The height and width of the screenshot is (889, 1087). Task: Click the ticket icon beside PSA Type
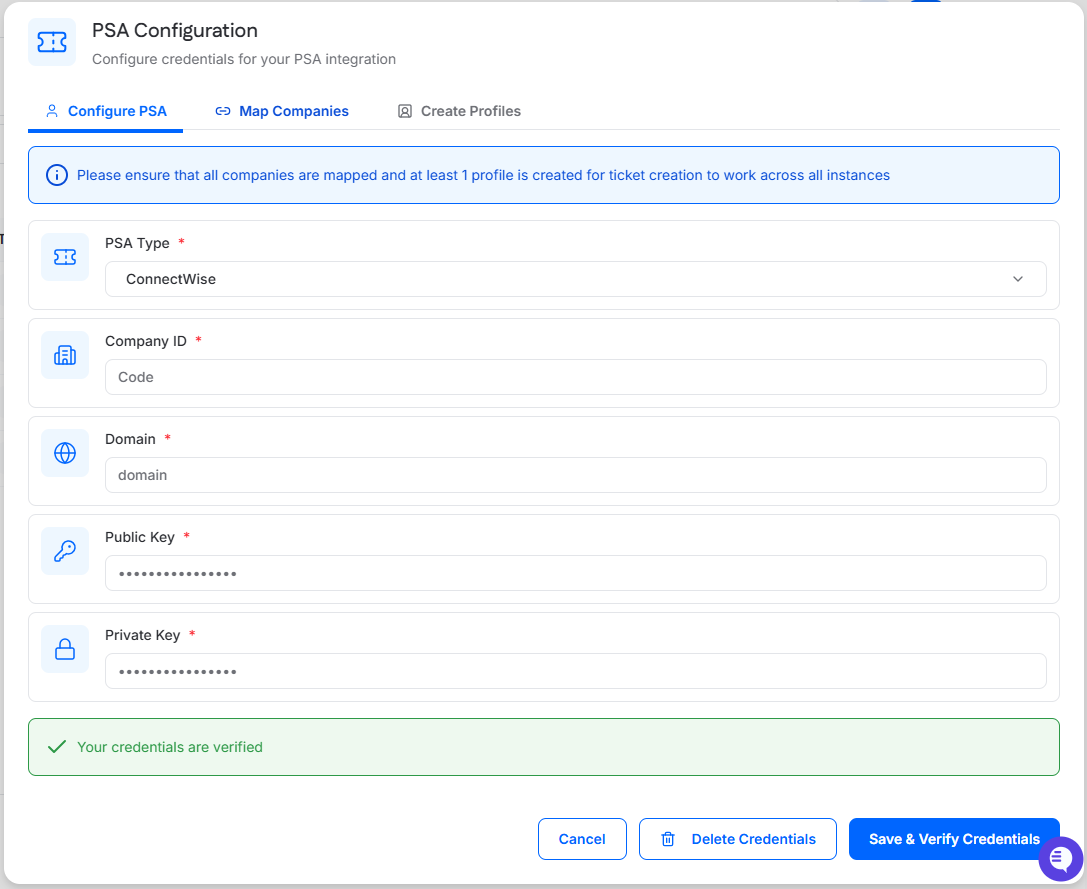pos(65,257)
